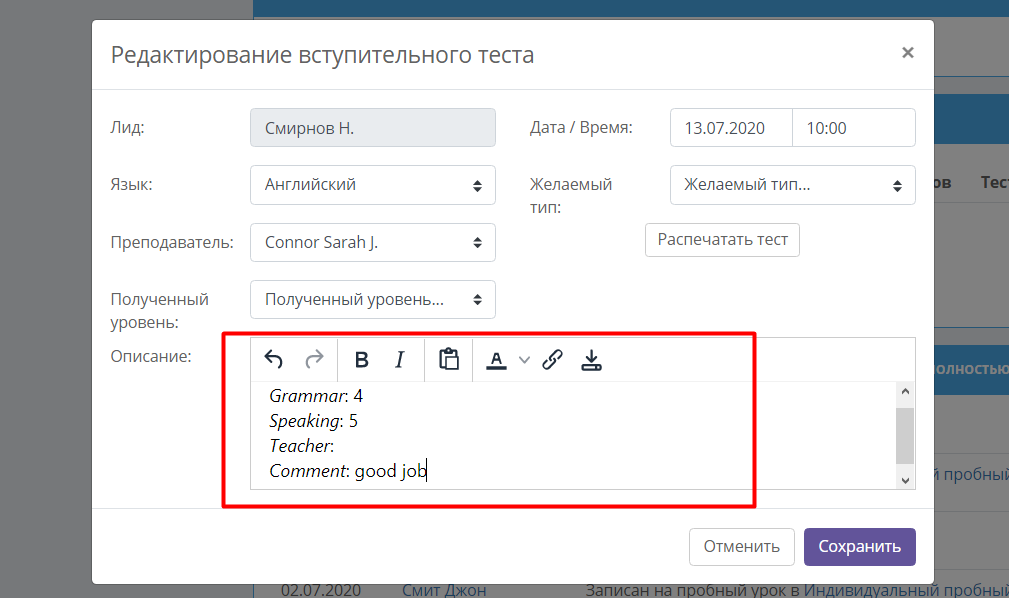
Task: Toggle bold formatting in the editor
Action: pyautogui.click(x=362, y=359)
